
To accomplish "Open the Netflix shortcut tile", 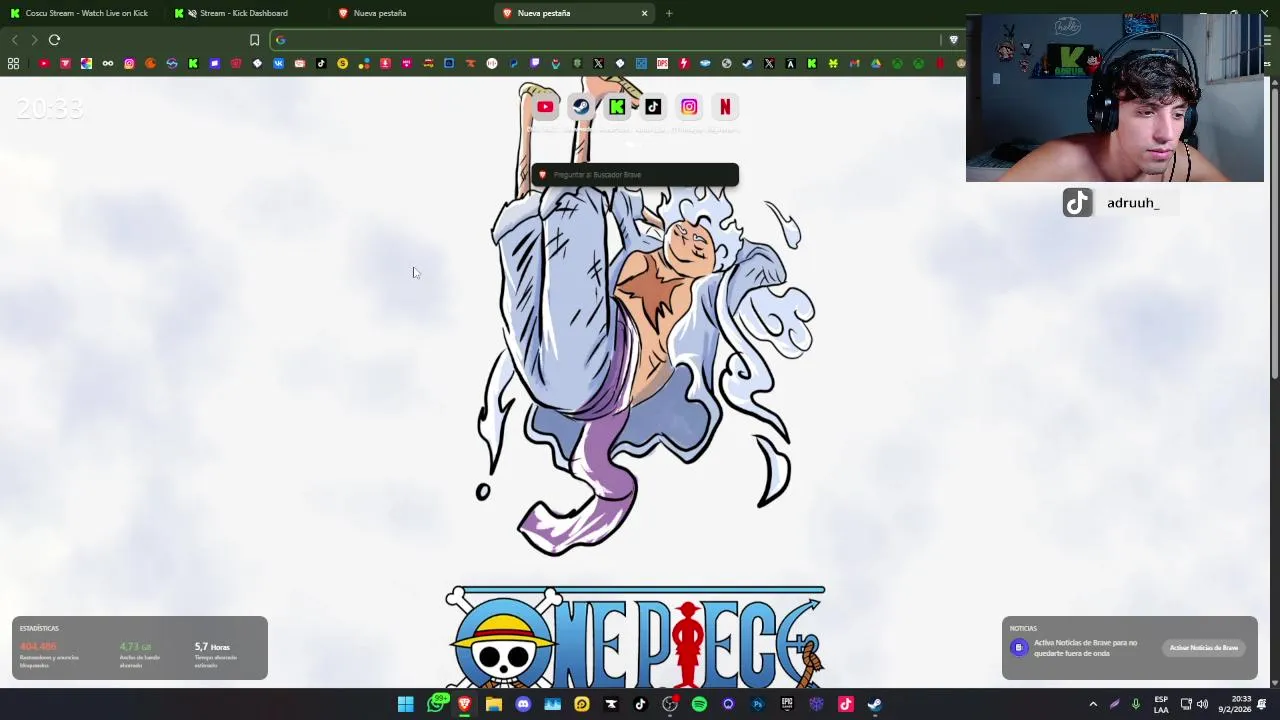I will (x=725, y=107).
